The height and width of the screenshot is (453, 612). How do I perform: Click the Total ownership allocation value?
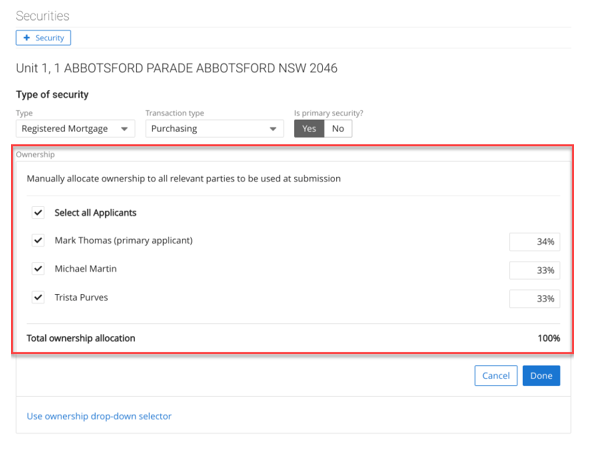pos(548,338)
